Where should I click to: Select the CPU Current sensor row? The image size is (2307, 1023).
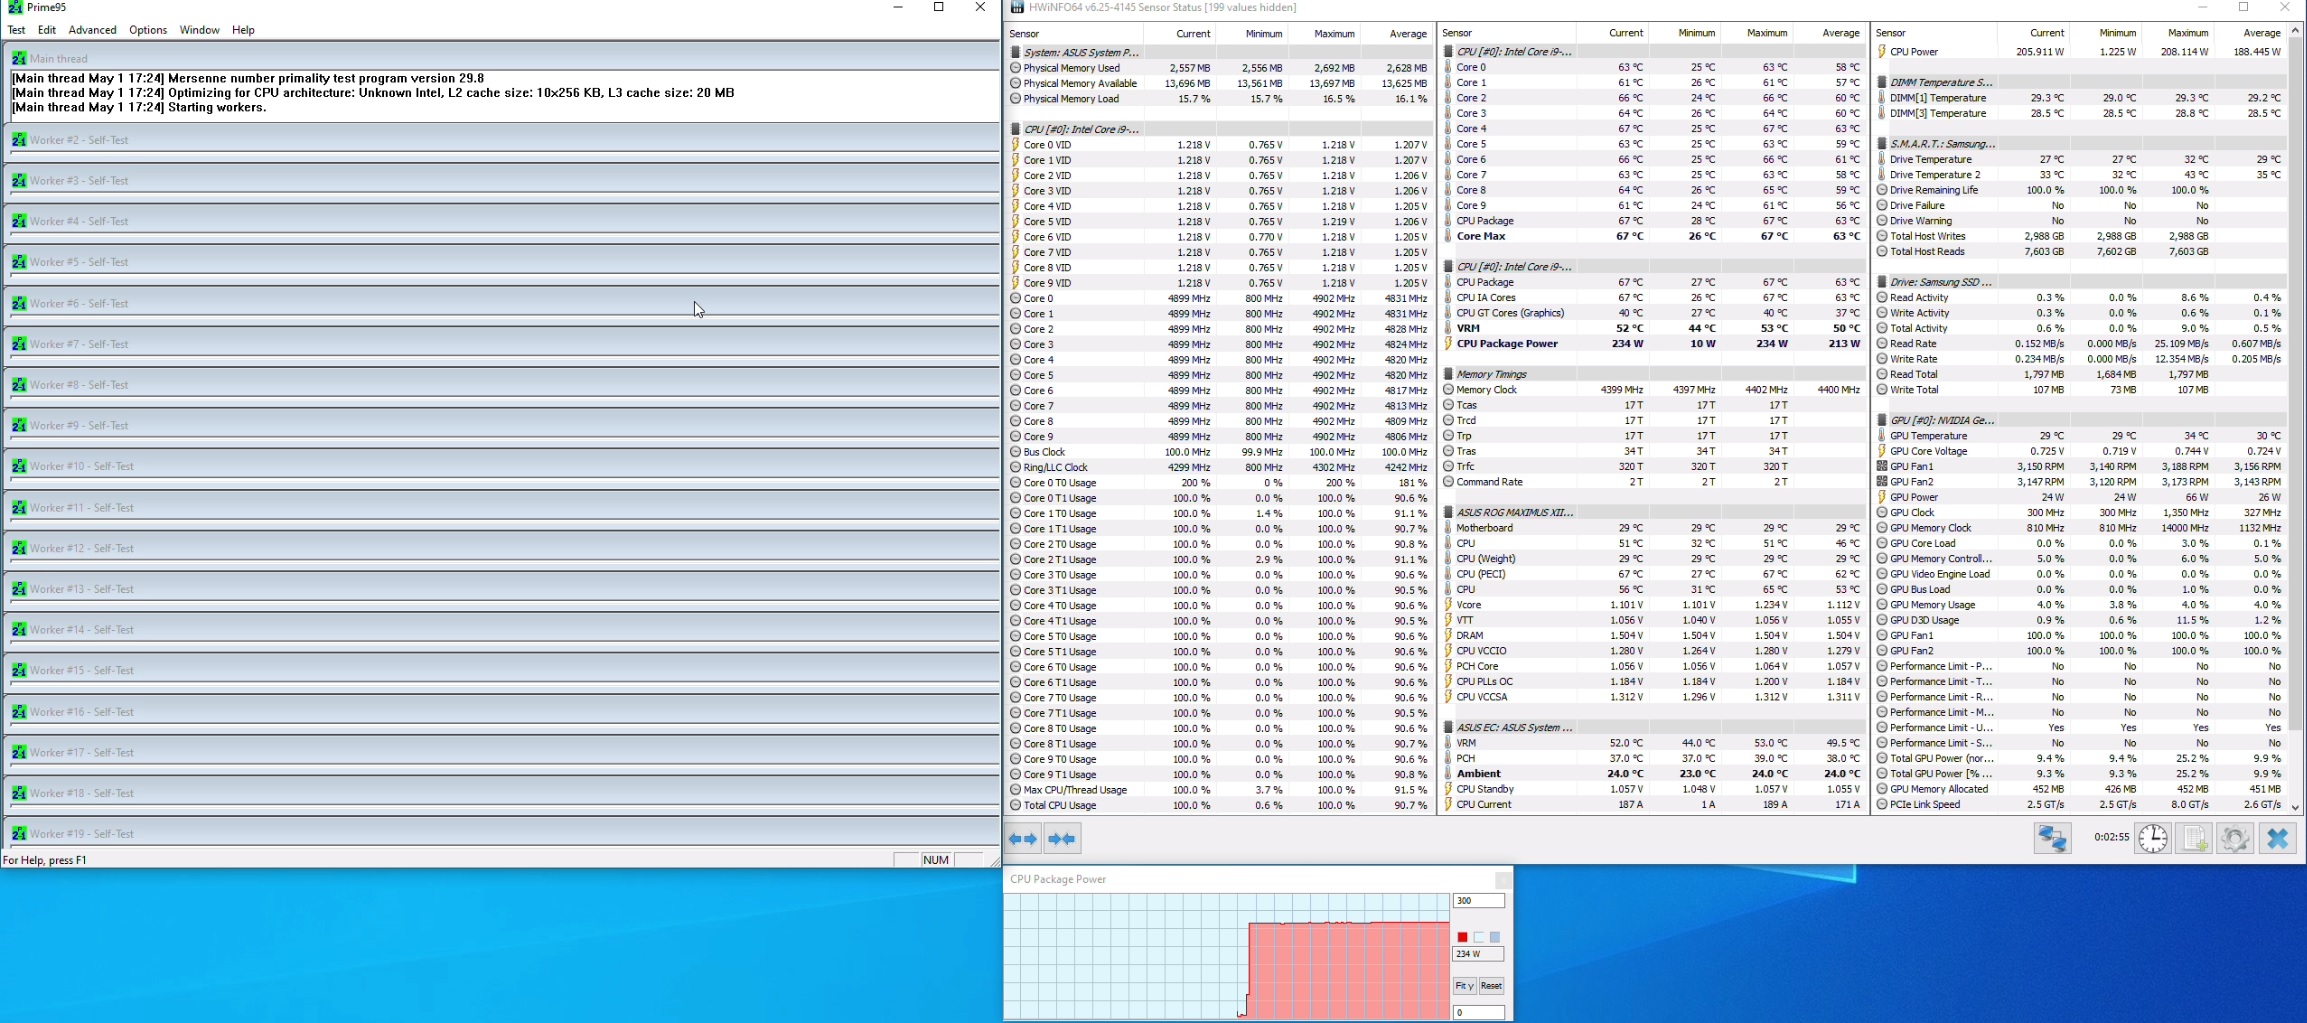click(x=1652, y=805)
